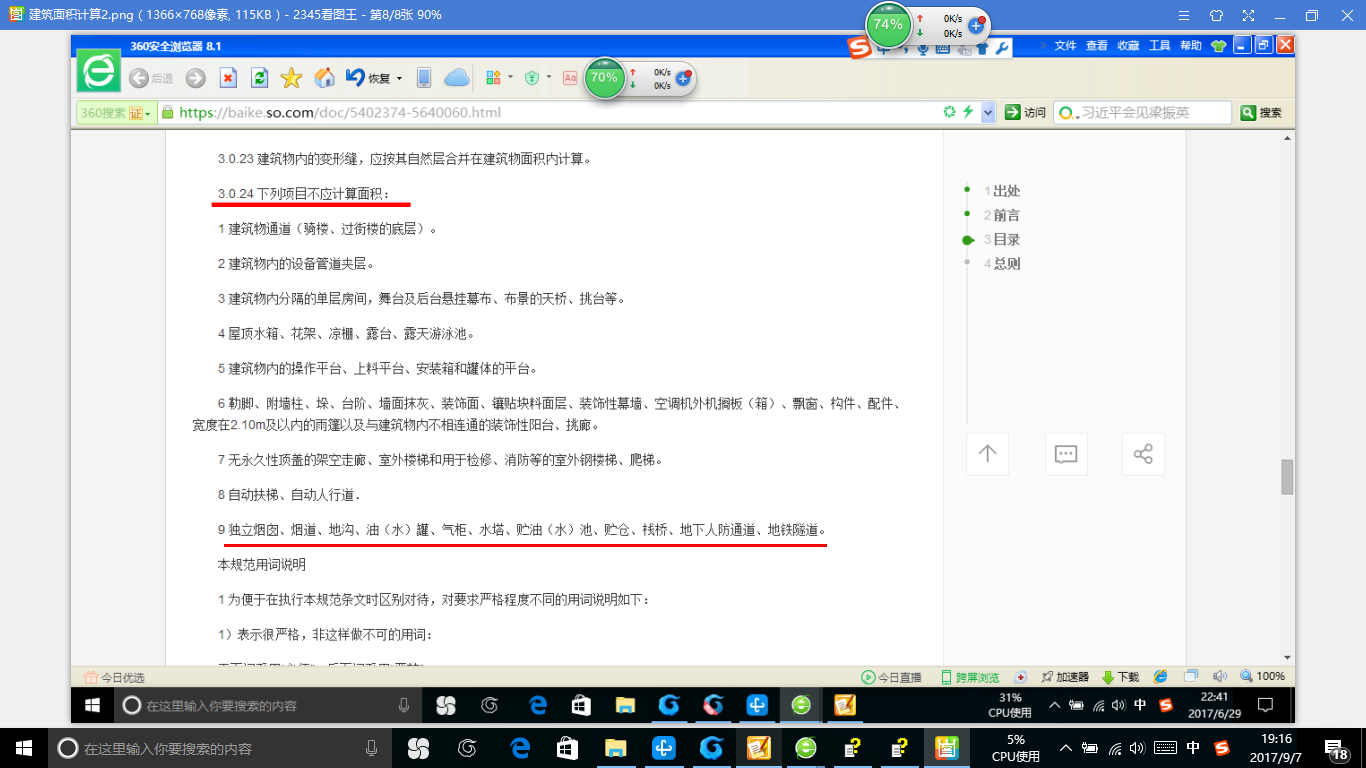Click the cloud sync toolbar icon
This screenshot has width=1366, height=768.
pyautogui.click(x=456, y=78)
